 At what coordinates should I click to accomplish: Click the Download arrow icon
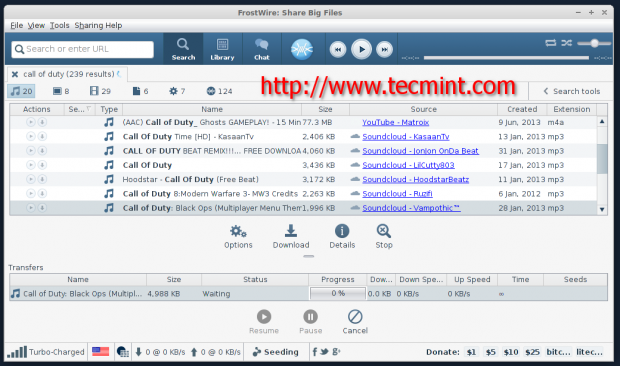coord(291,231)
